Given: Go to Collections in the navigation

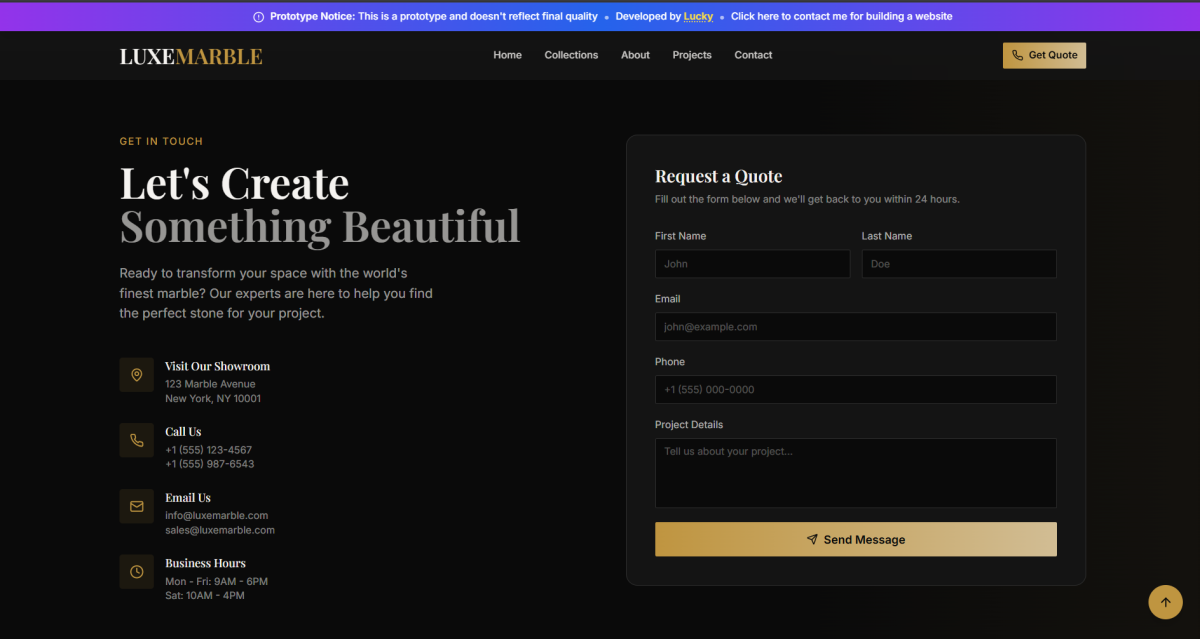Looking at the screenshot, I should (x=571, y=55).
